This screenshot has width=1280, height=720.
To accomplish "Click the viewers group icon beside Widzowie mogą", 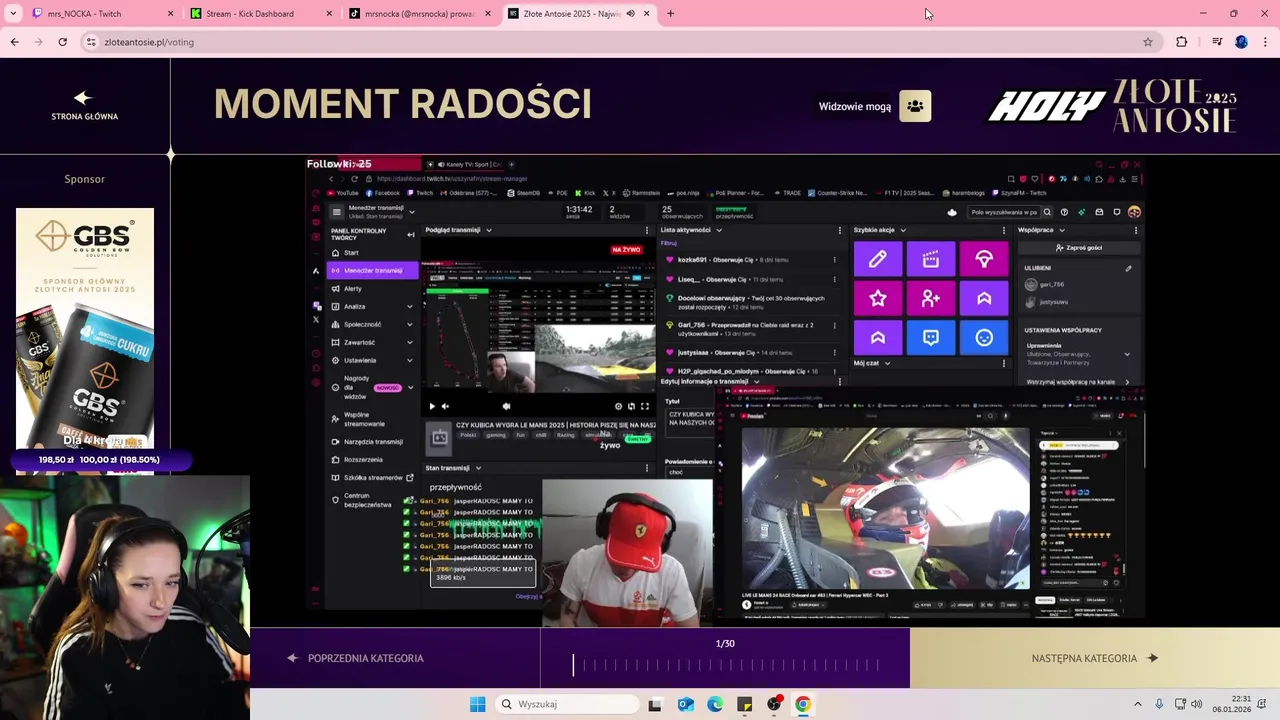I will (x=915, y=106).
